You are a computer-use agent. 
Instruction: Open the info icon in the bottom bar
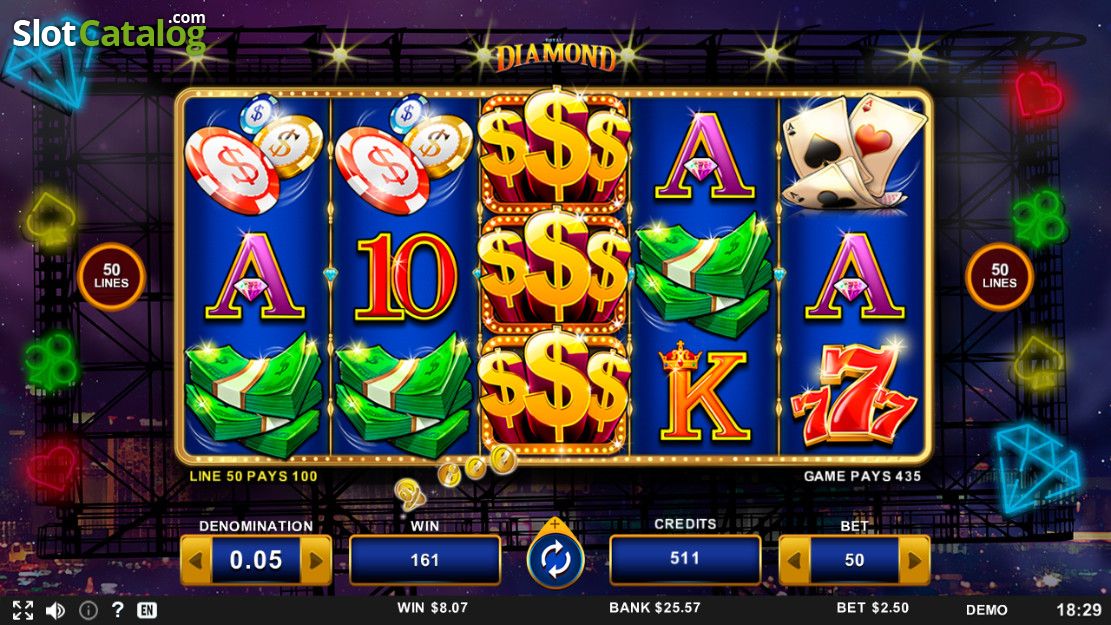(88, 610)
